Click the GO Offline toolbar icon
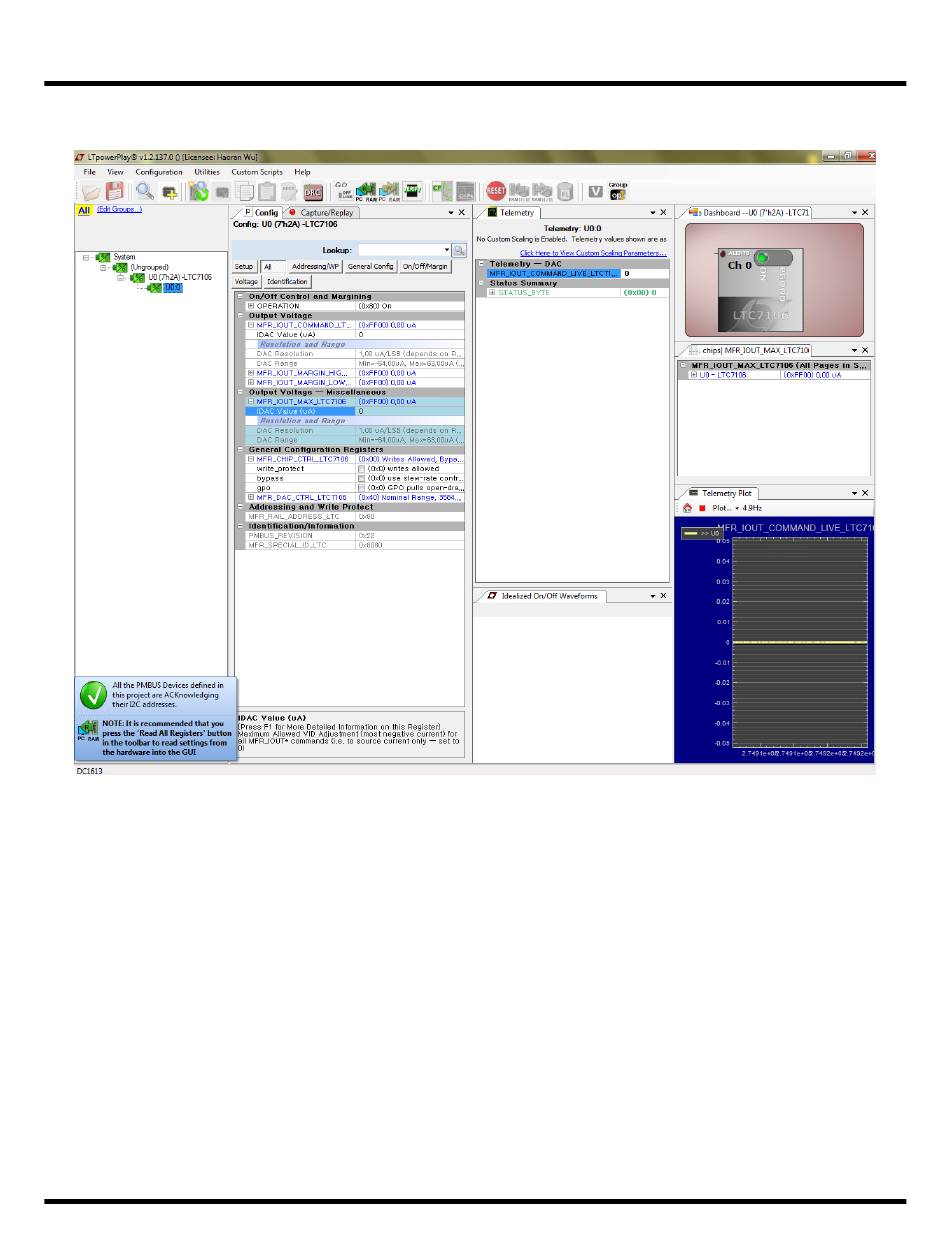This screenshot has width=950, height=1248. 343,191
